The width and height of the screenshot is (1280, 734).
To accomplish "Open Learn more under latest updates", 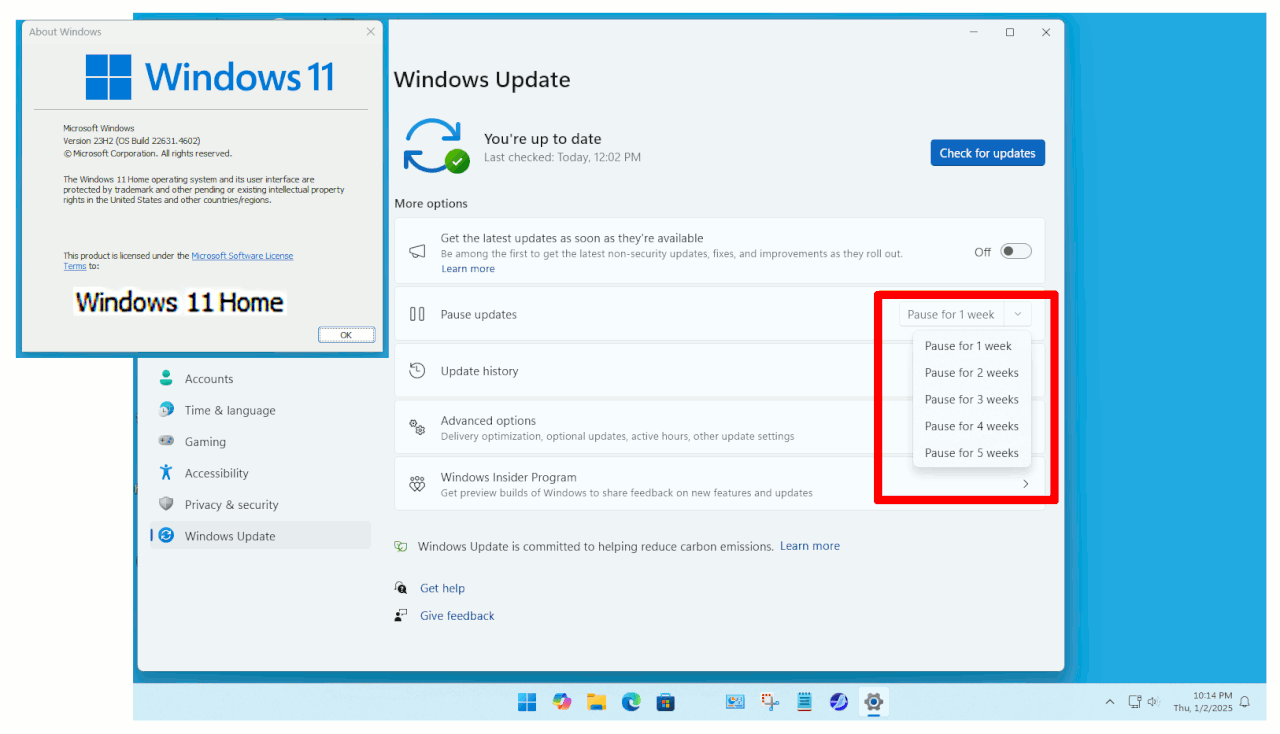I will [x=468, y=269].
